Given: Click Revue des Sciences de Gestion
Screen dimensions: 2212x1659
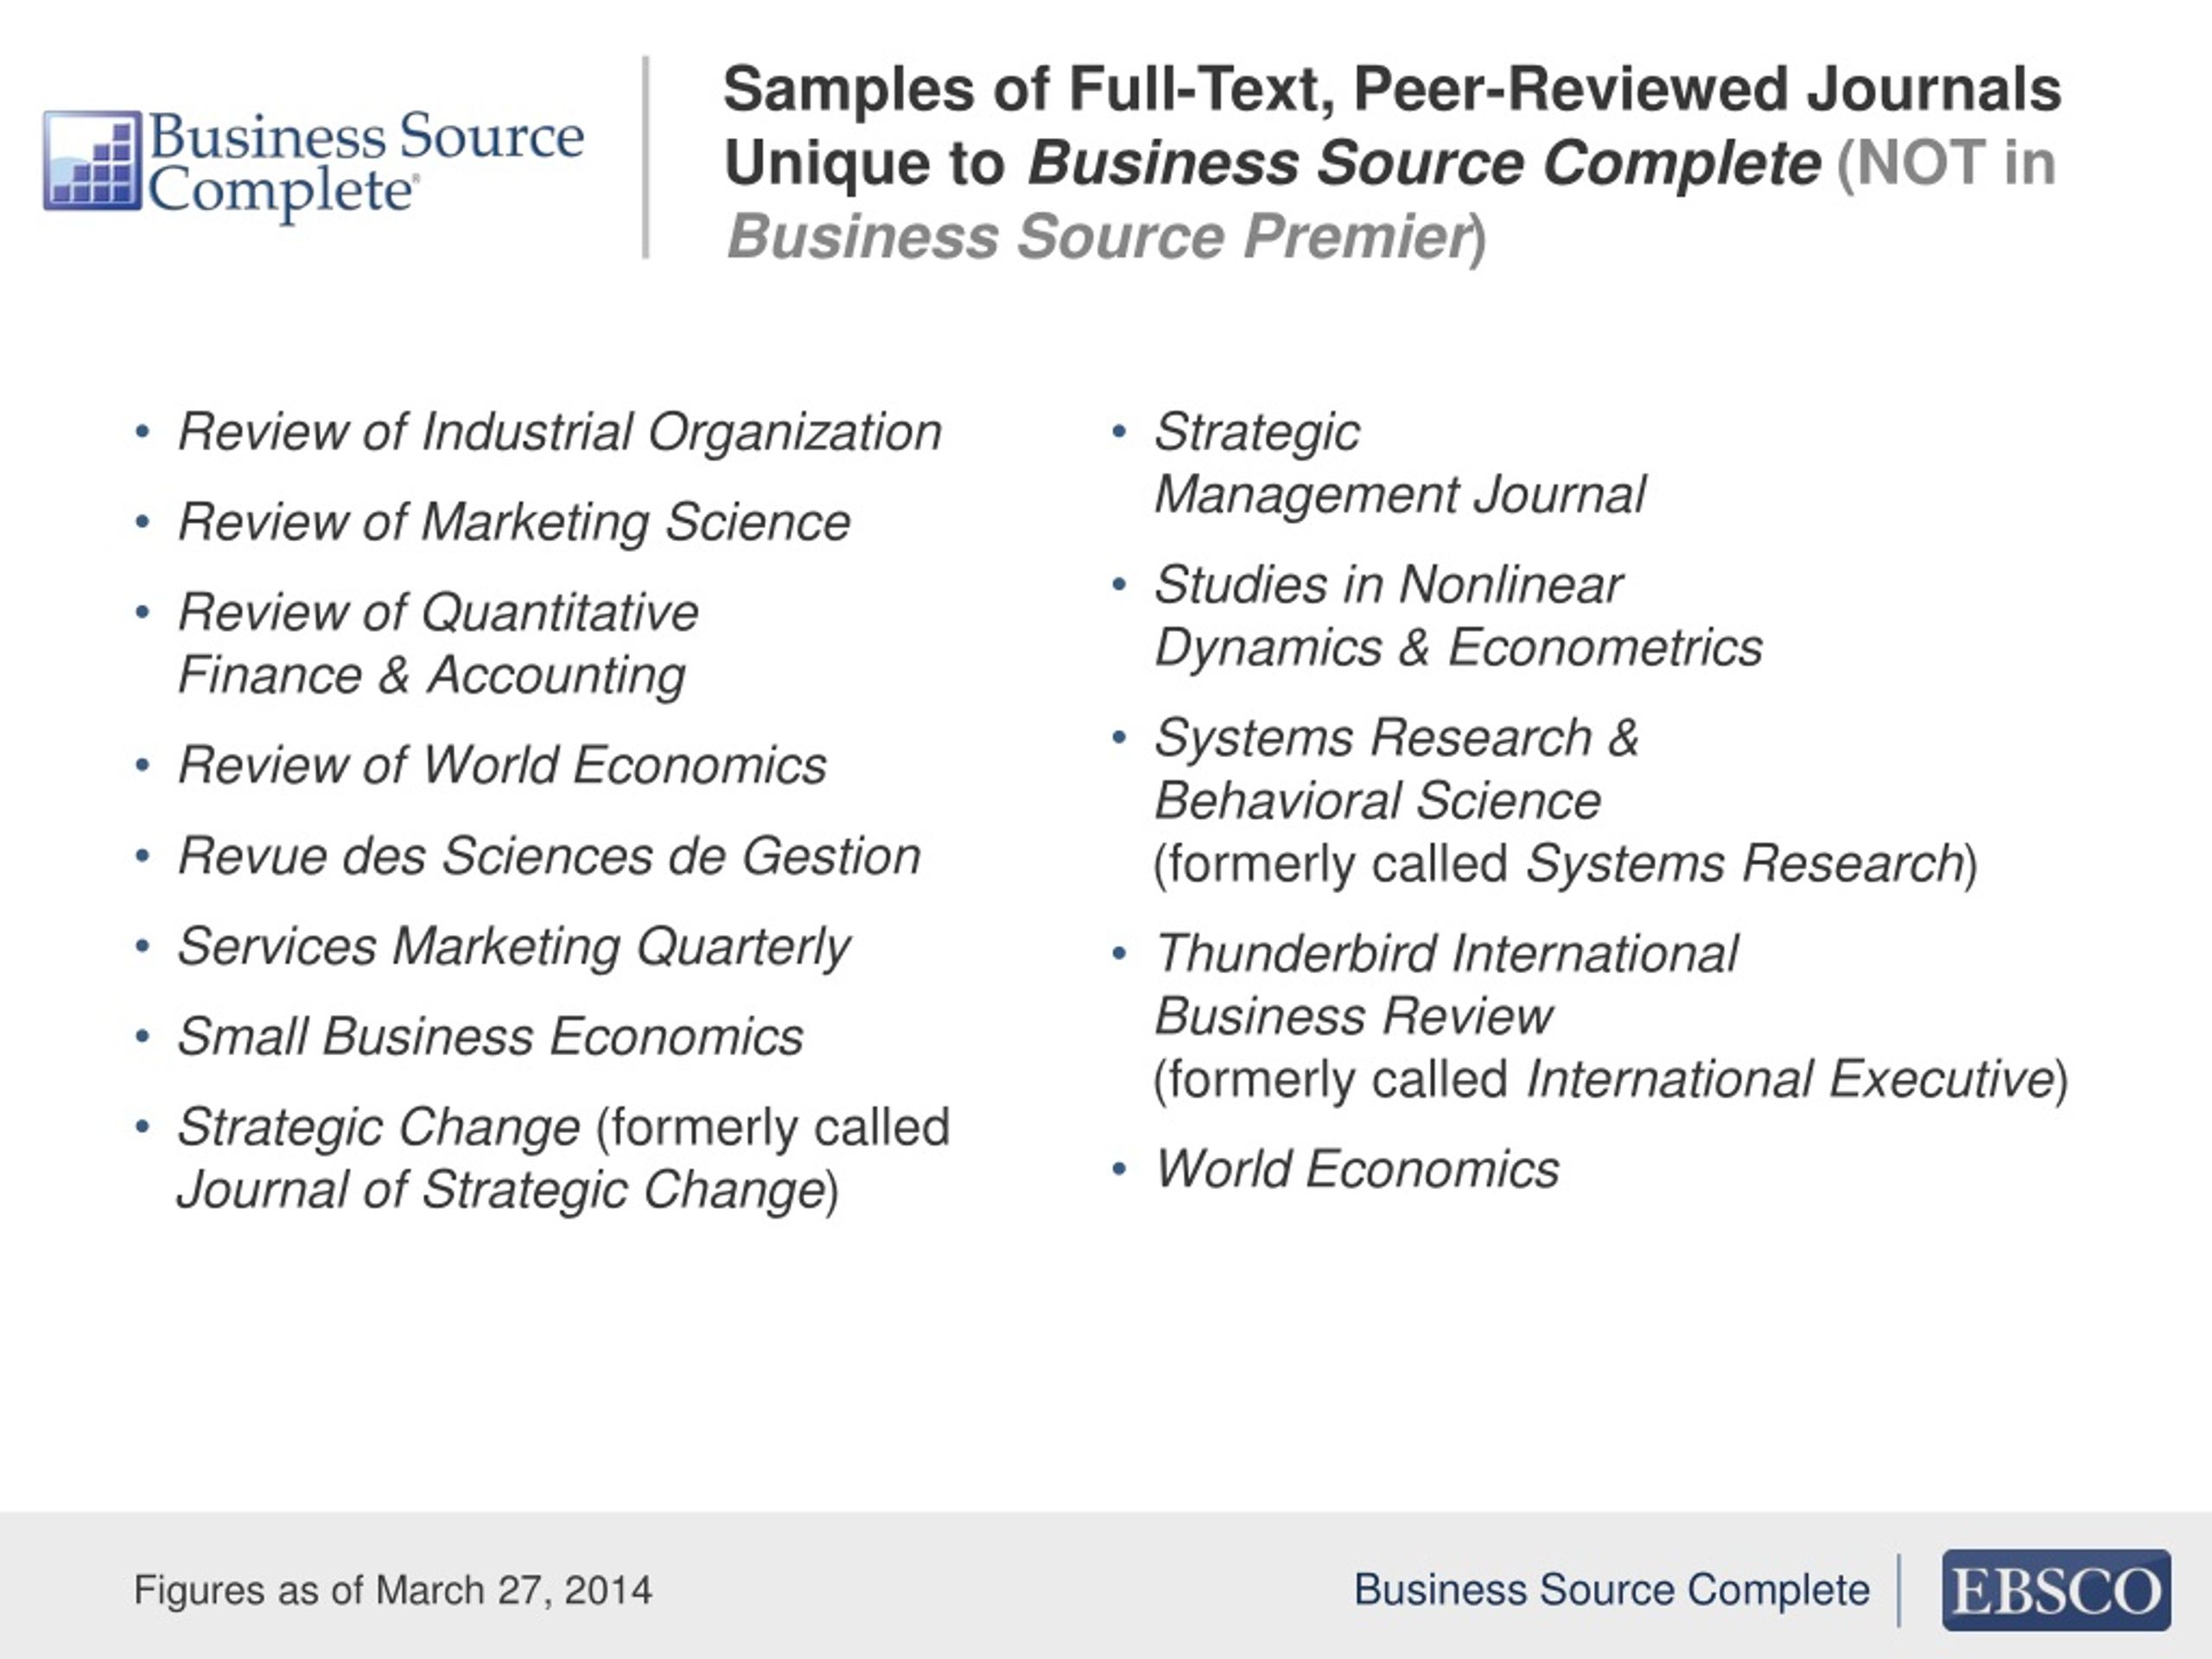Looking at the screenshot, I should click(x=549, y=857).
